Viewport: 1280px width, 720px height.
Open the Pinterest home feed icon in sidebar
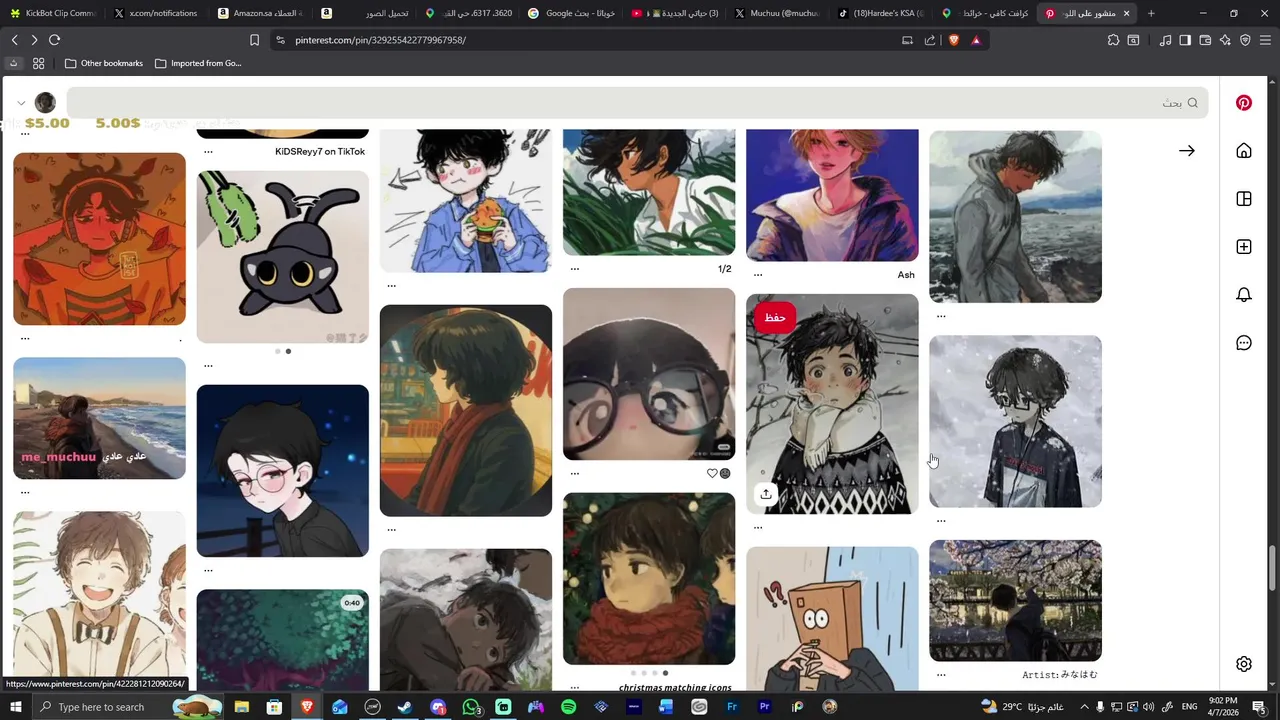point(1244,151)
